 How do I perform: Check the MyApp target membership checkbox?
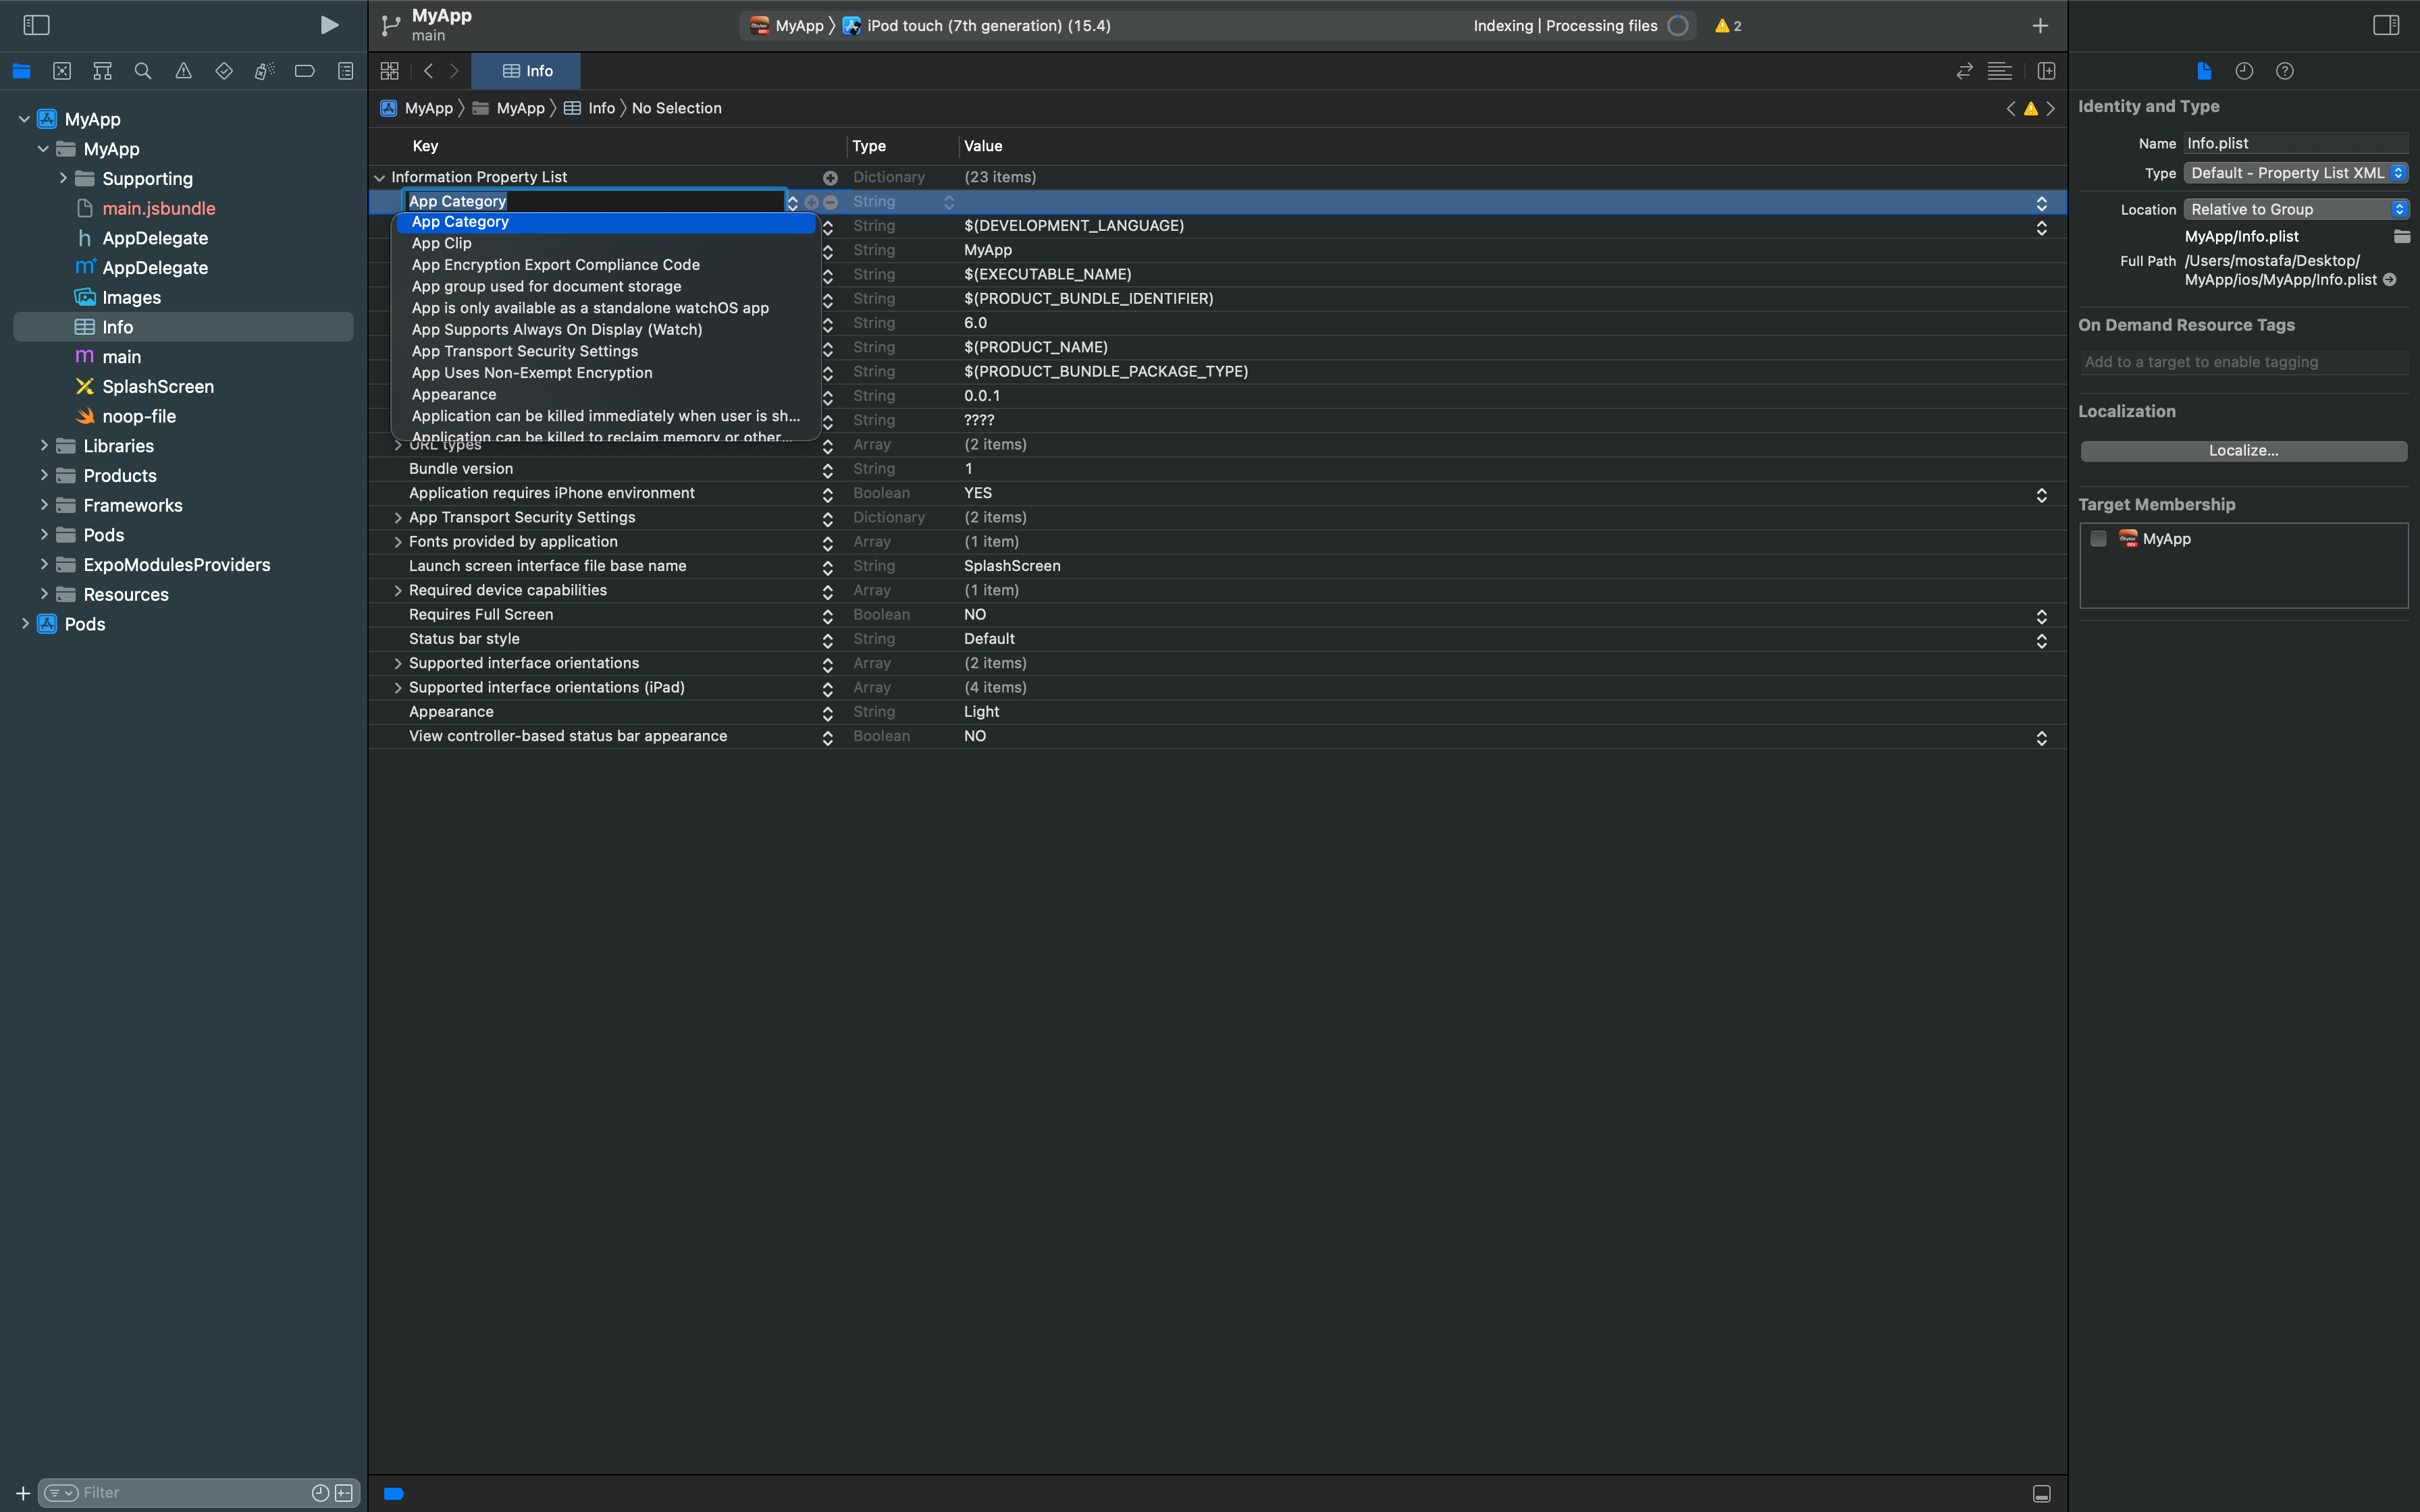(2098, 539)
